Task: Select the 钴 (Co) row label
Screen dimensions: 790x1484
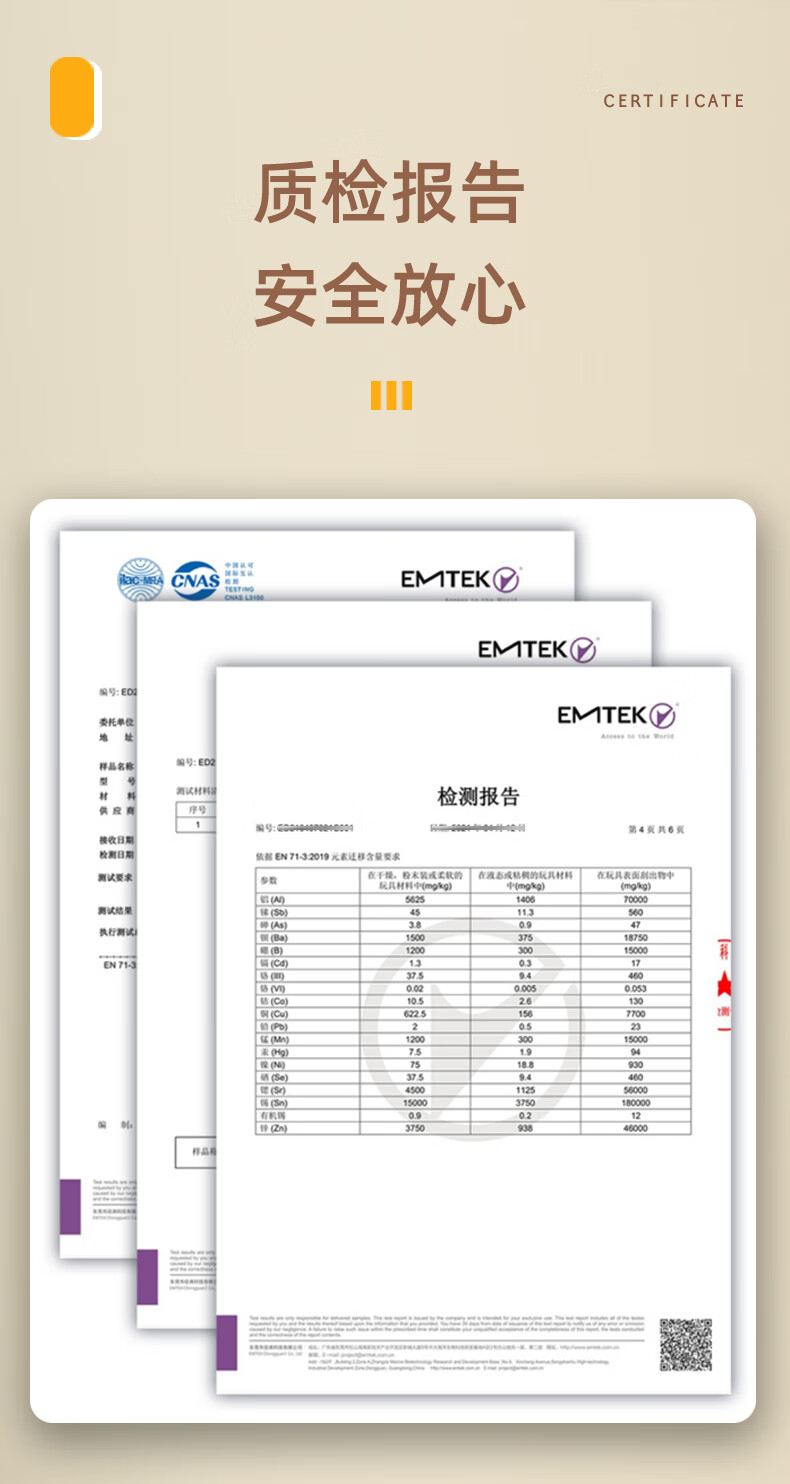Action: tap(273, 1001)
